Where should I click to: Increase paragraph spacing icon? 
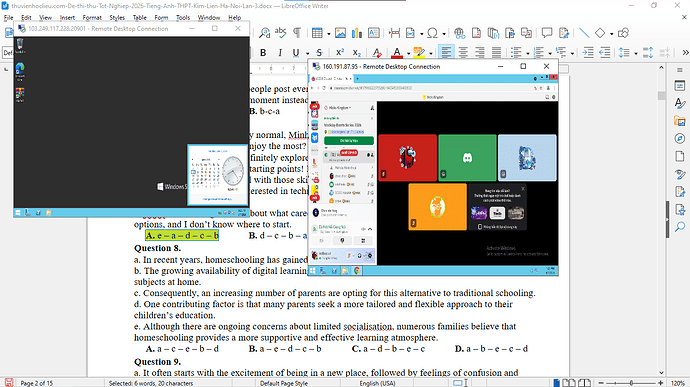(x=648, y=53)
